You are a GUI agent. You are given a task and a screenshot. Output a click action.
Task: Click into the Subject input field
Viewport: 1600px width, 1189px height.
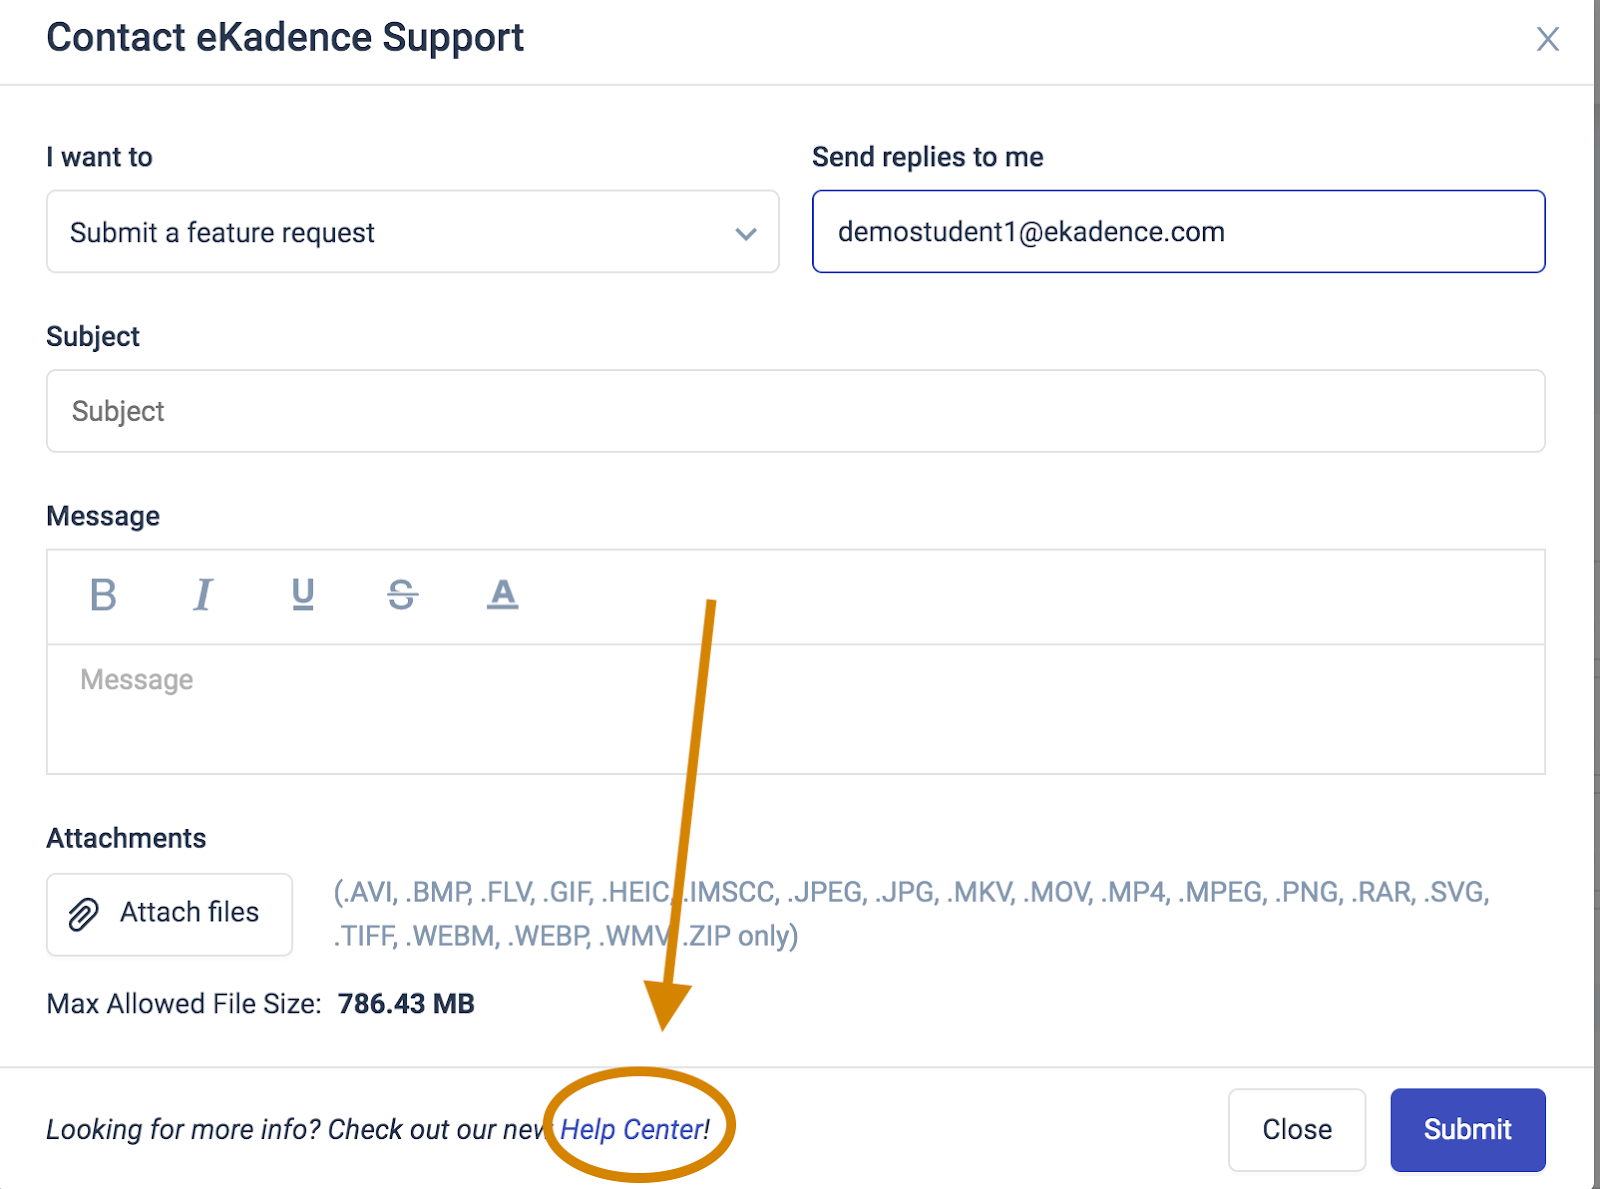coord(795,411)
